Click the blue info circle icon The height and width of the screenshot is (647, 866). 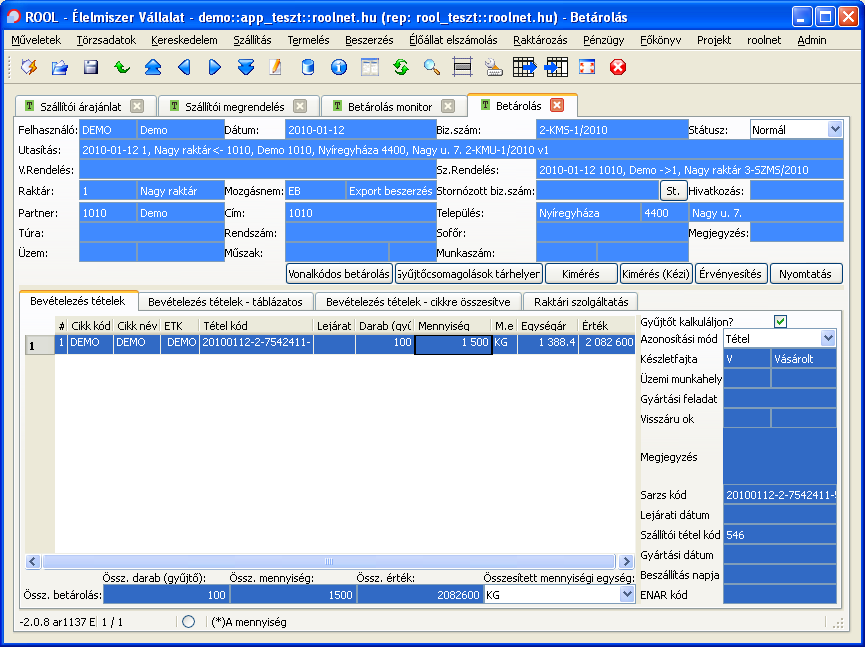pos(338,67)
